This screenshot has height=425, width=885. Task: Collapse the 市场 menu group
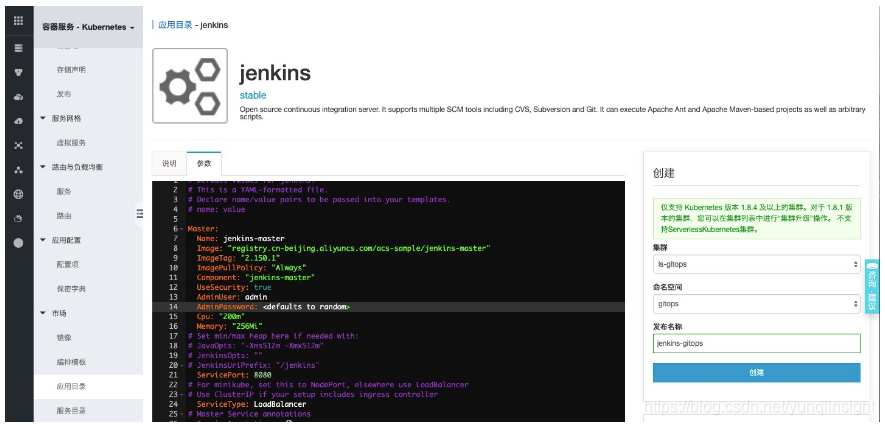coord(43,312)
